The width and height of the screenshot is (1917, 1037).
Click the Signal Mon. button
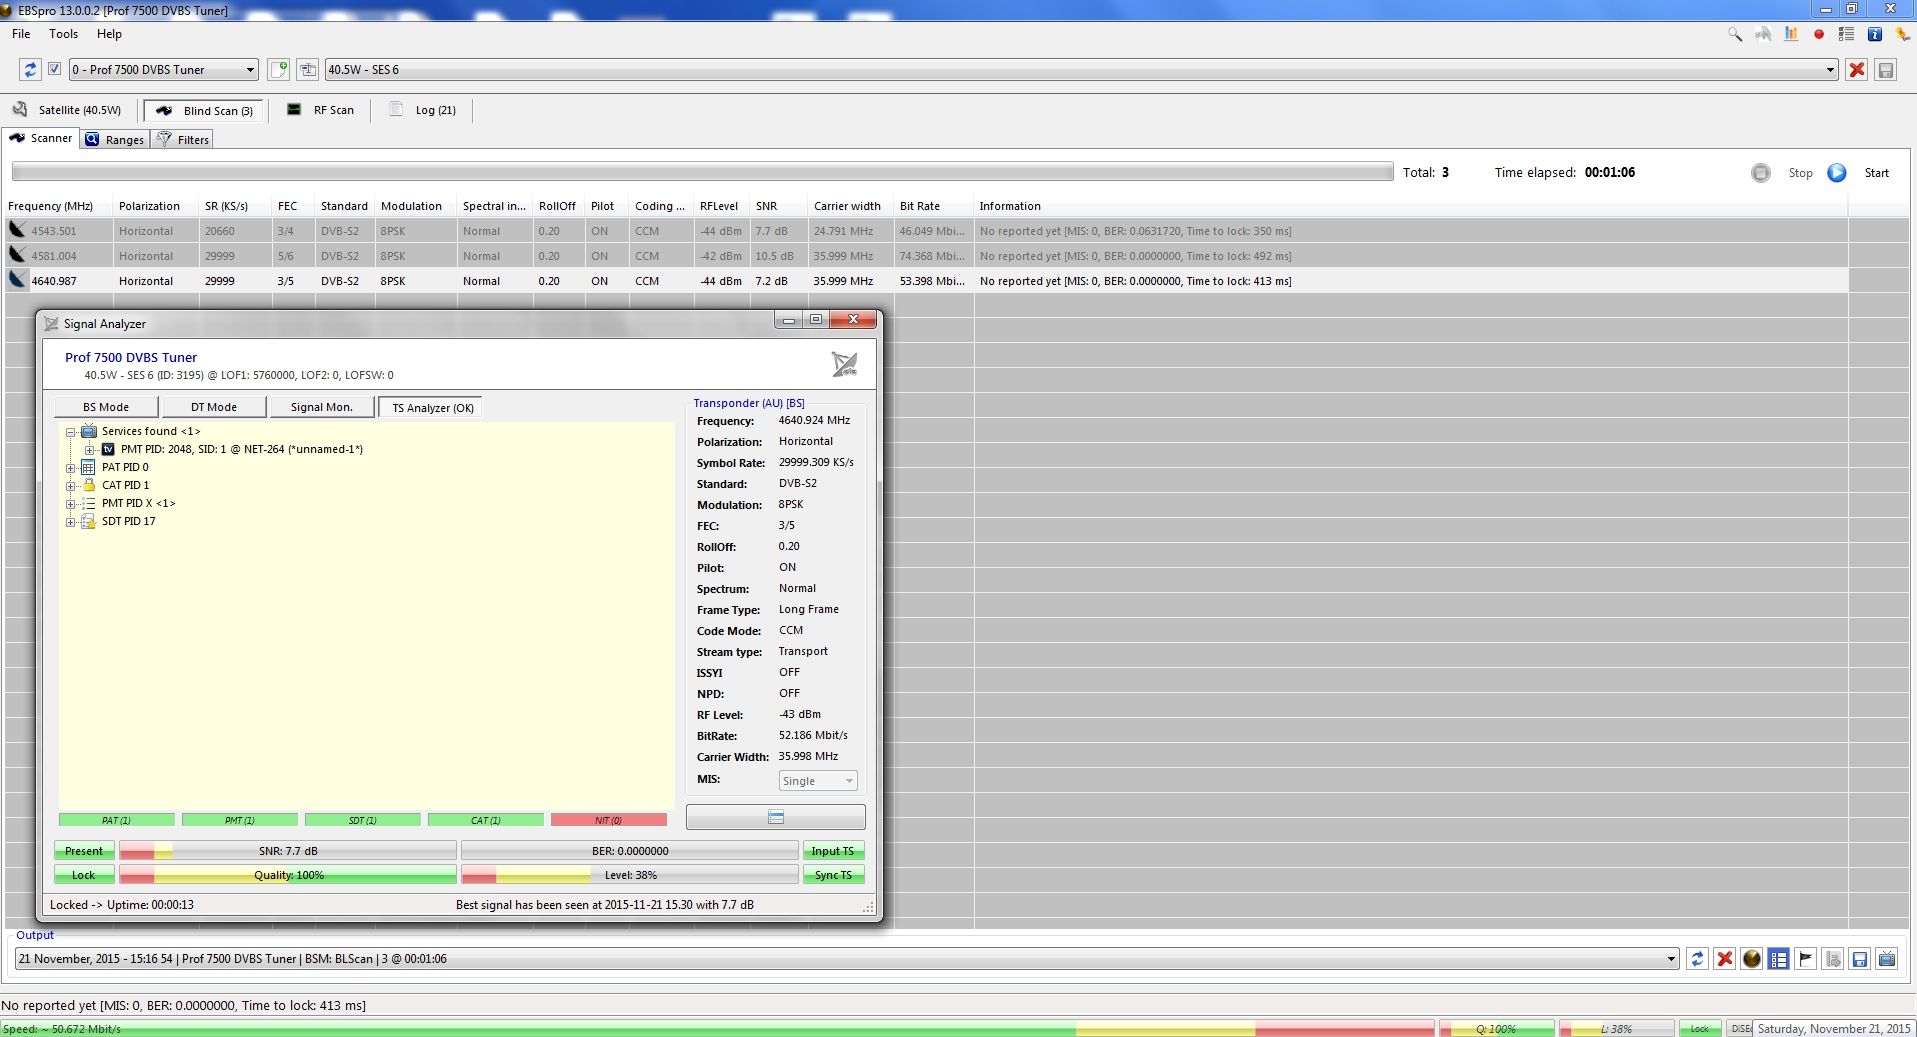pos(322,407)
